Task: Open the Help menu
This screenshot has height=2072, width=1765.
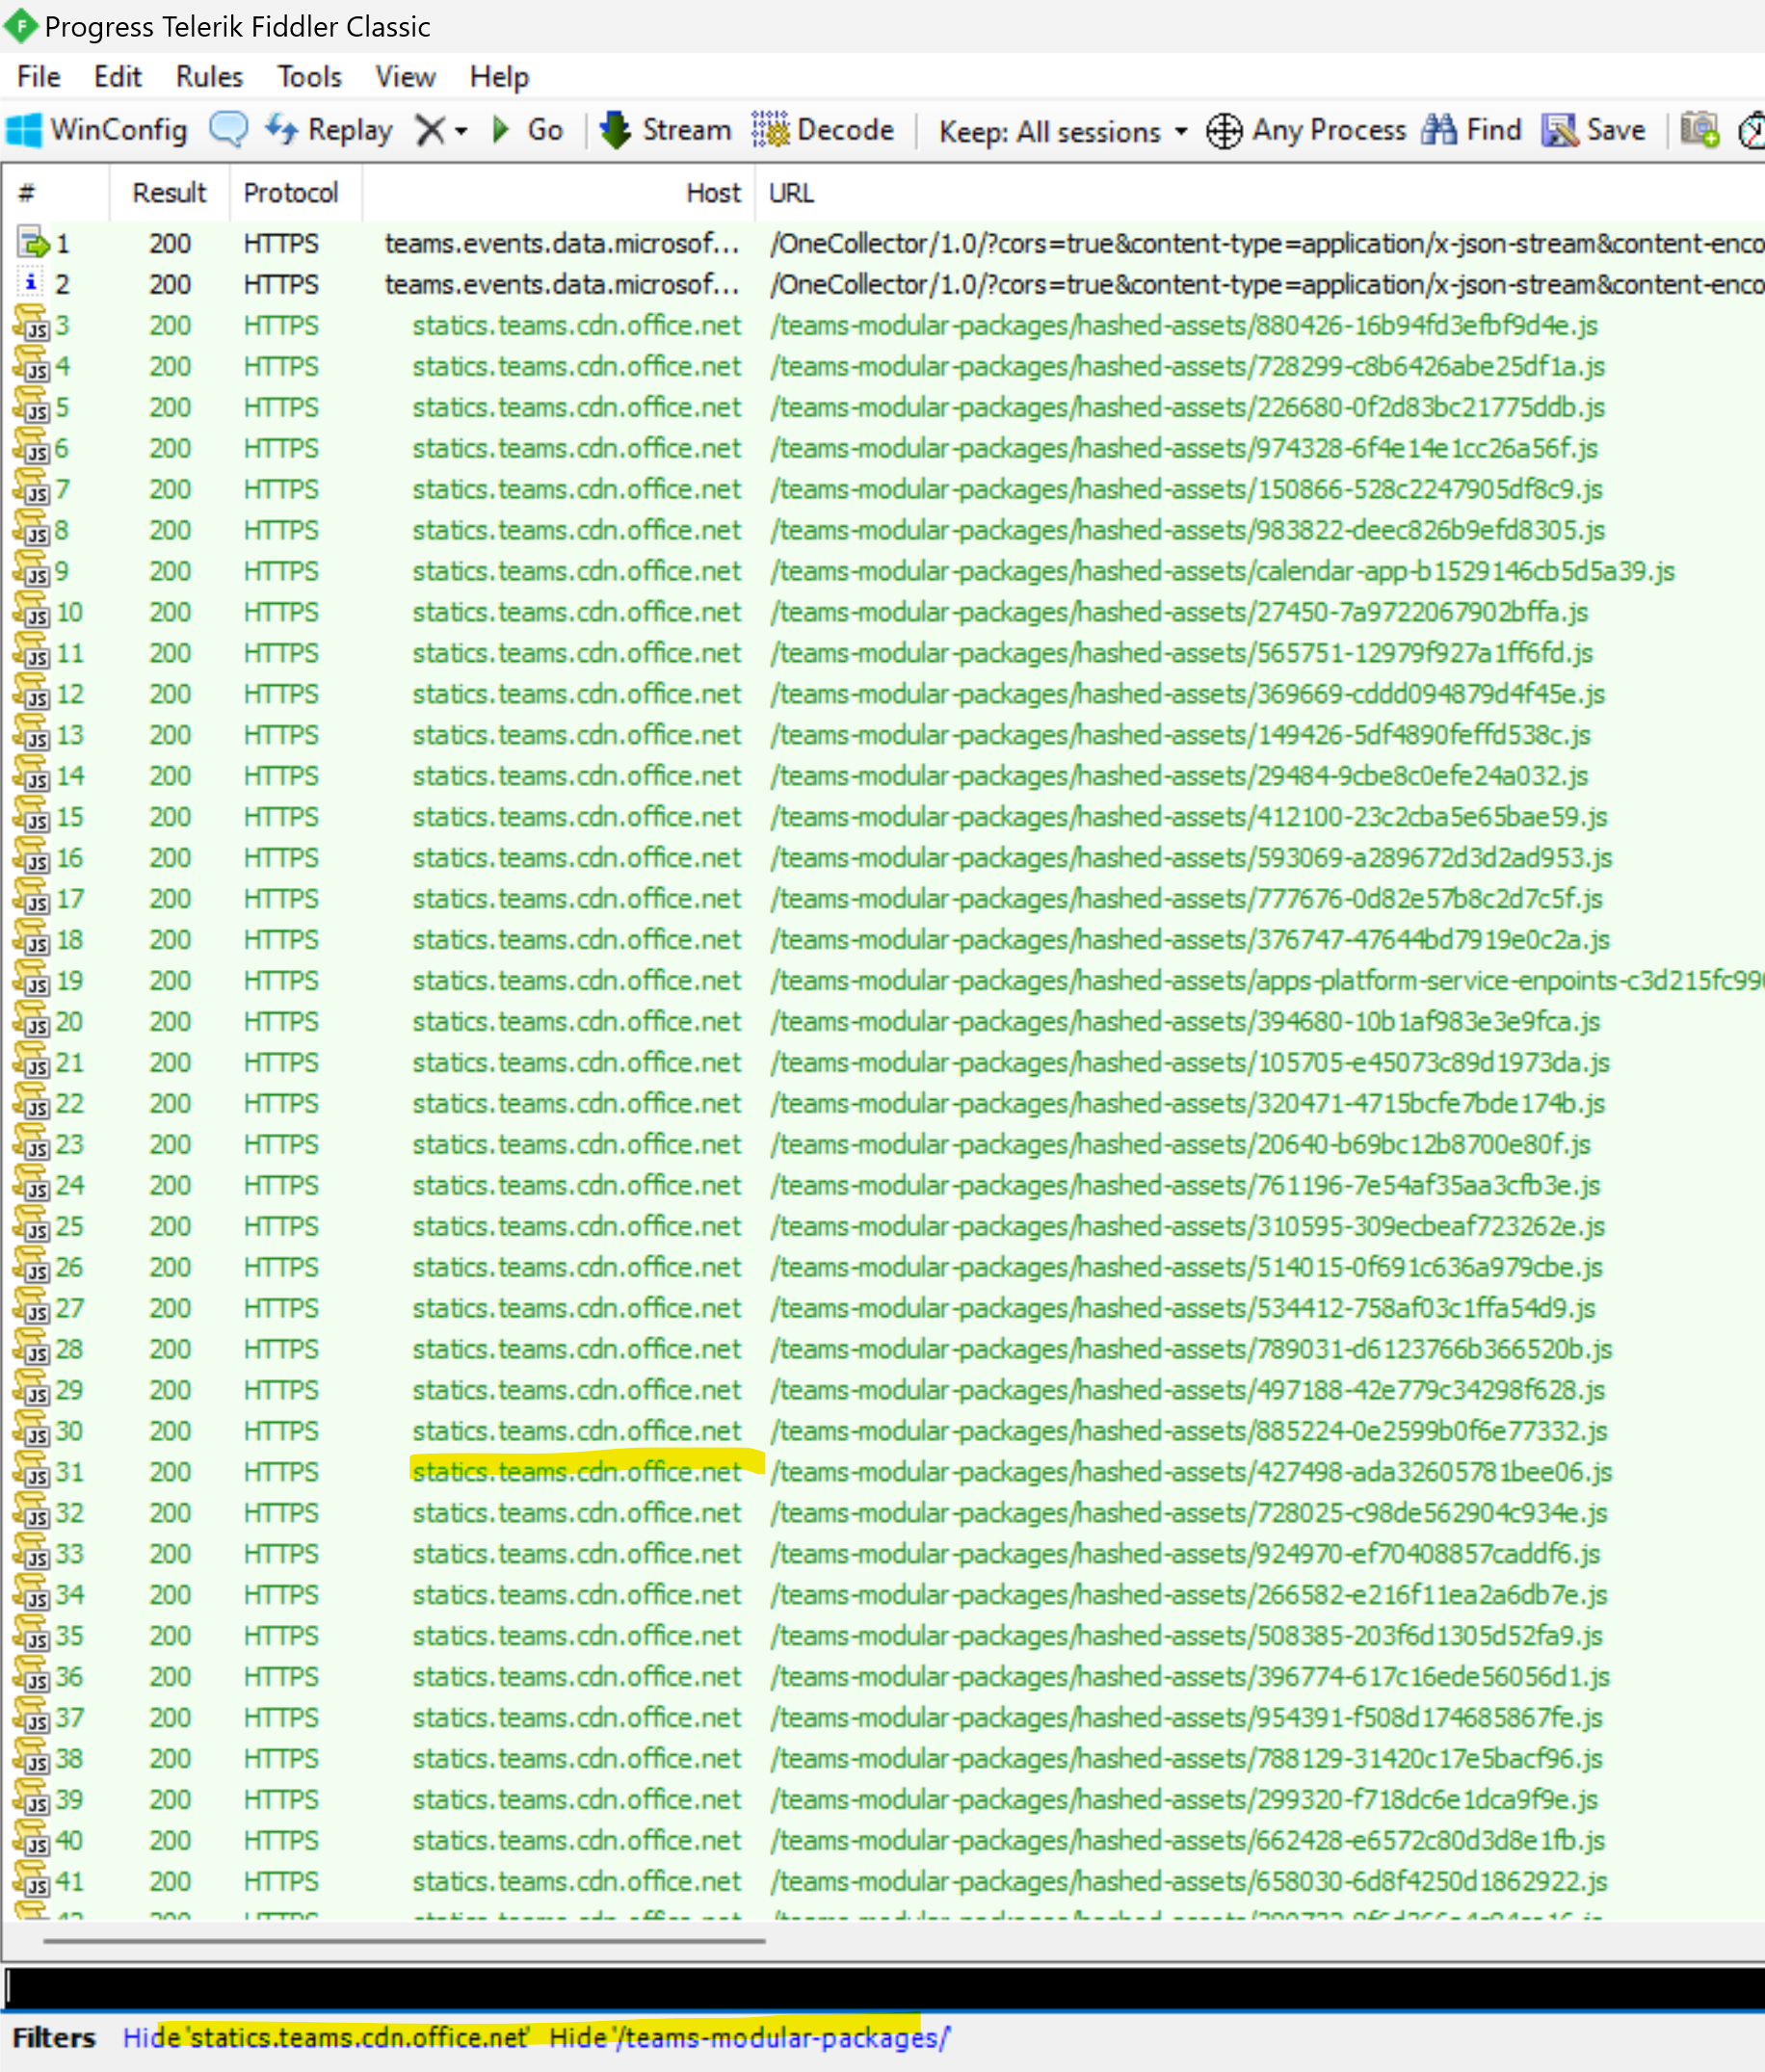Action: (x=499, y=77)
